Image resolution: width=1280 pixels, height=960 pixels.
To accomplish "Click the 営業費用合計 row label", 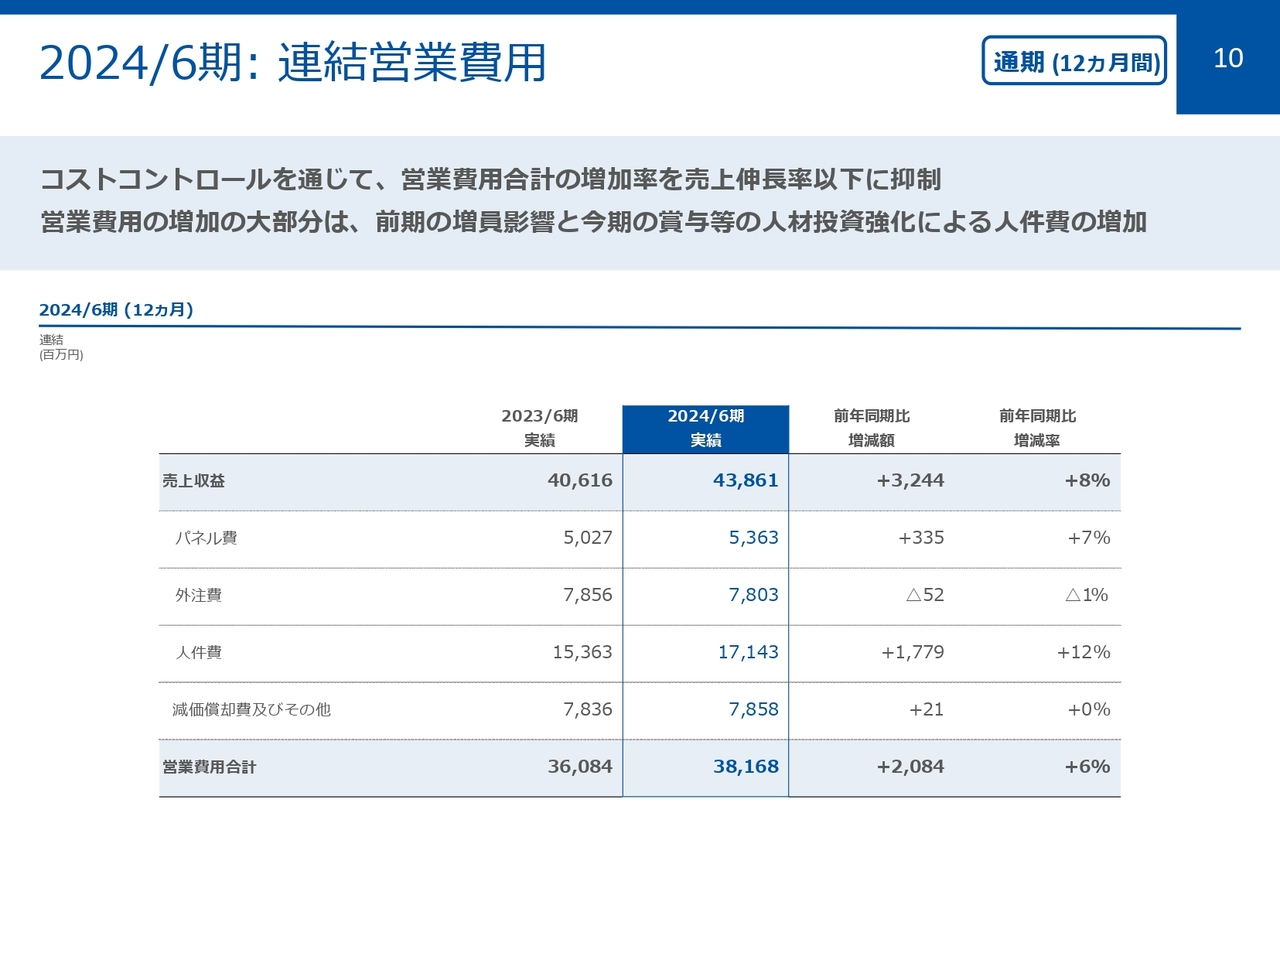I will point(209,767).
